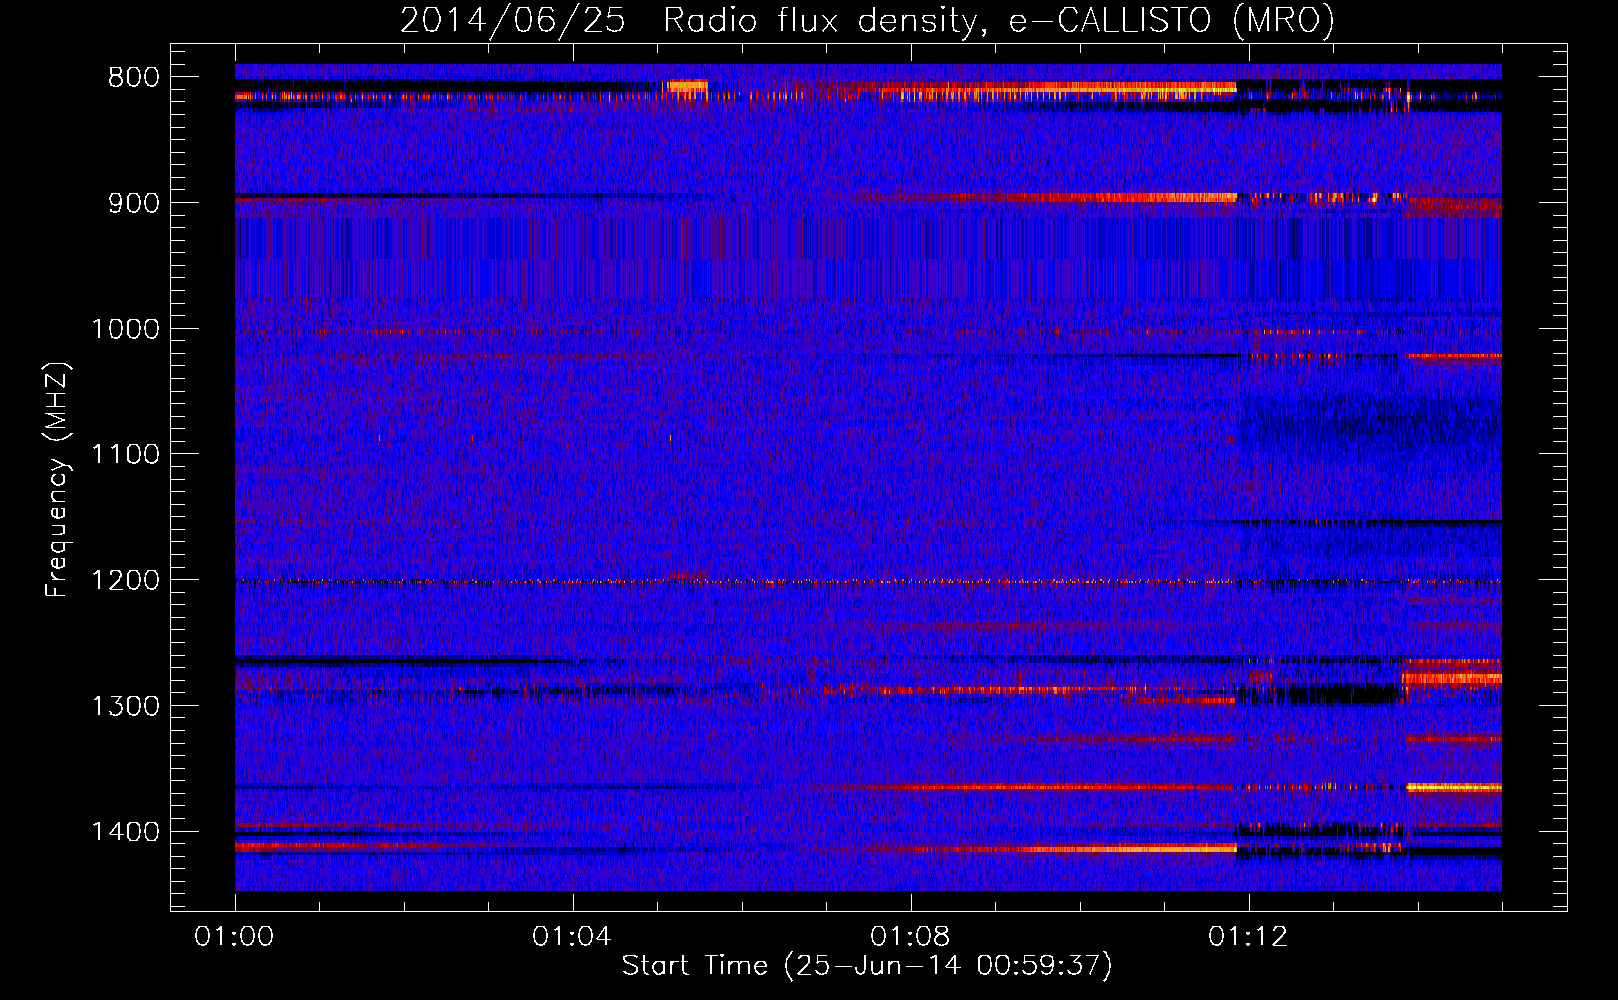Click the bright yellow burst near 1365 MHz
The image size is (1618, 1000).
pos(1454,788)
